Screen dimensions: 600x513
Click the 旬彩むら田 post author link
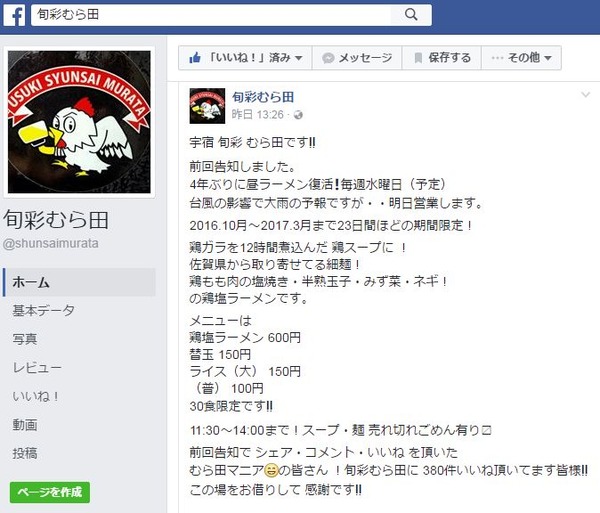pos(263,97)
